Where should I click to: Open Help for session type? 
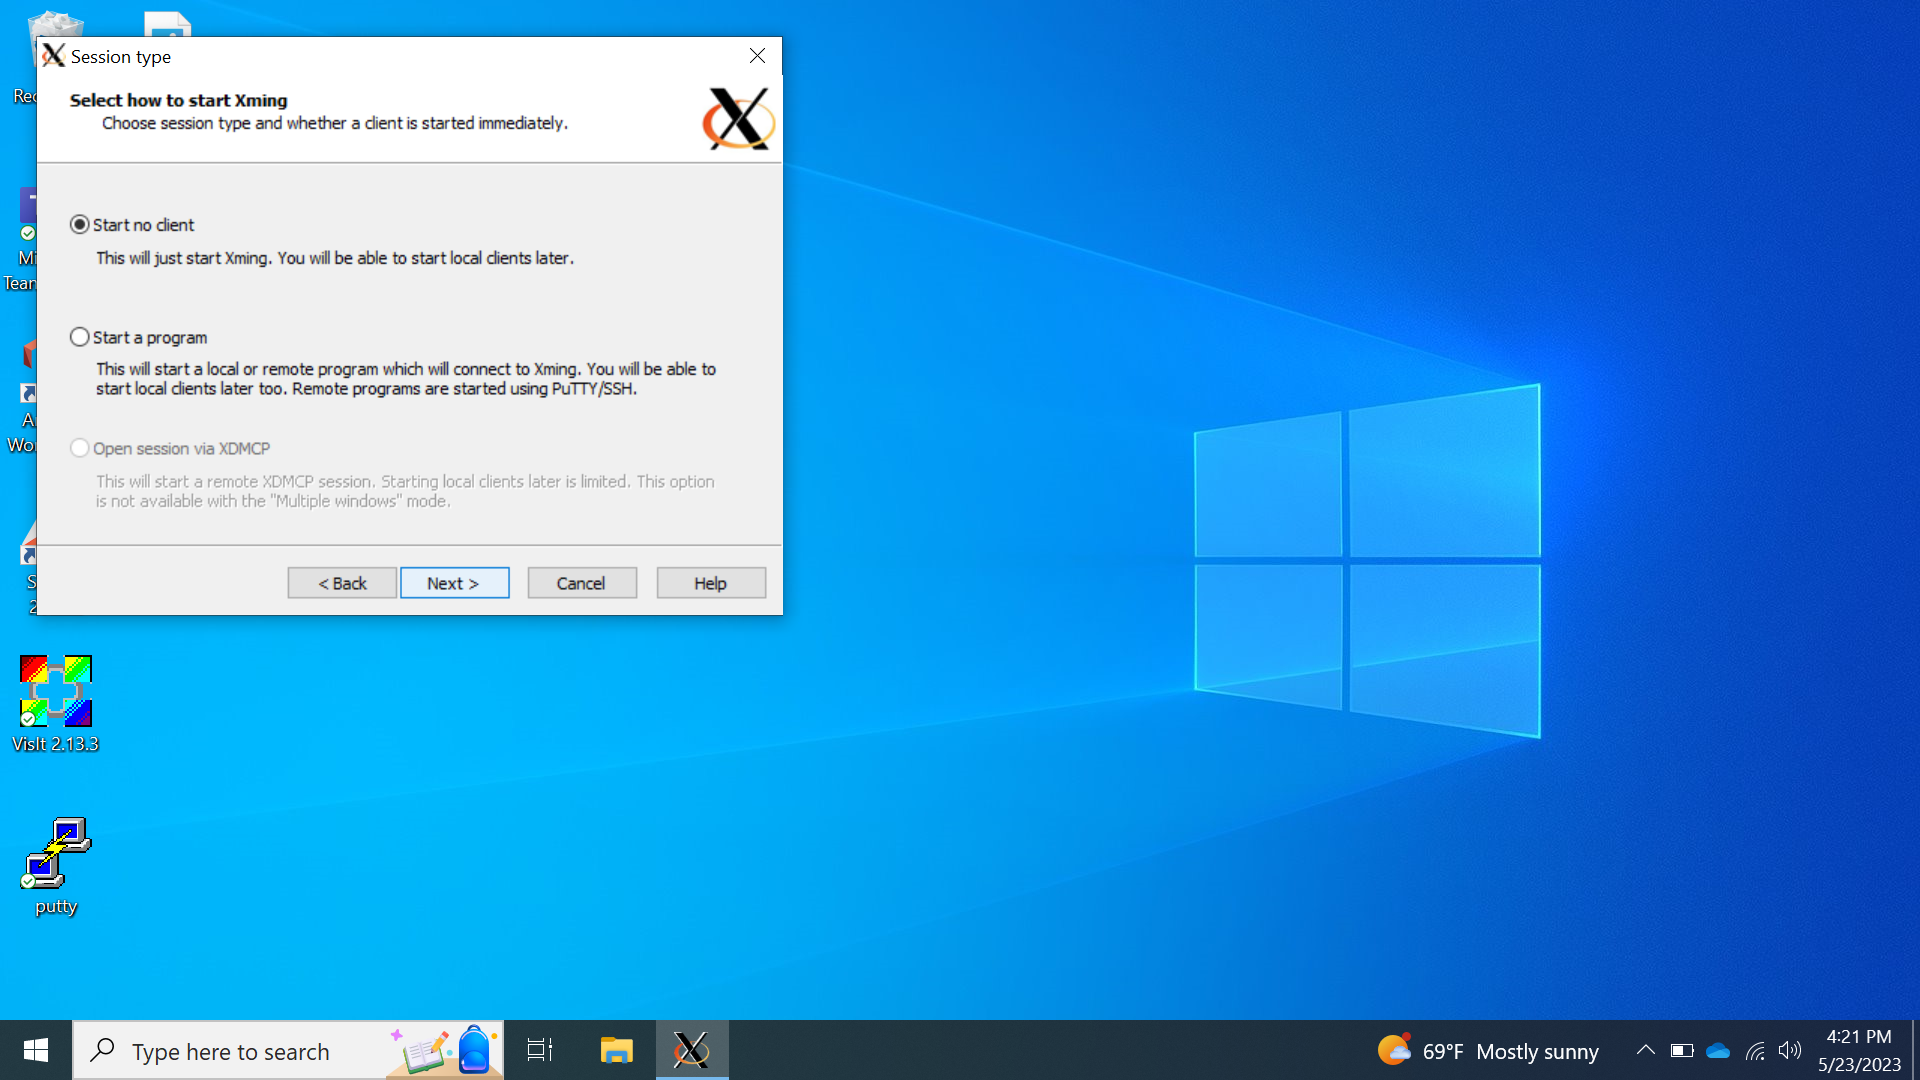[x=710, y=583]
